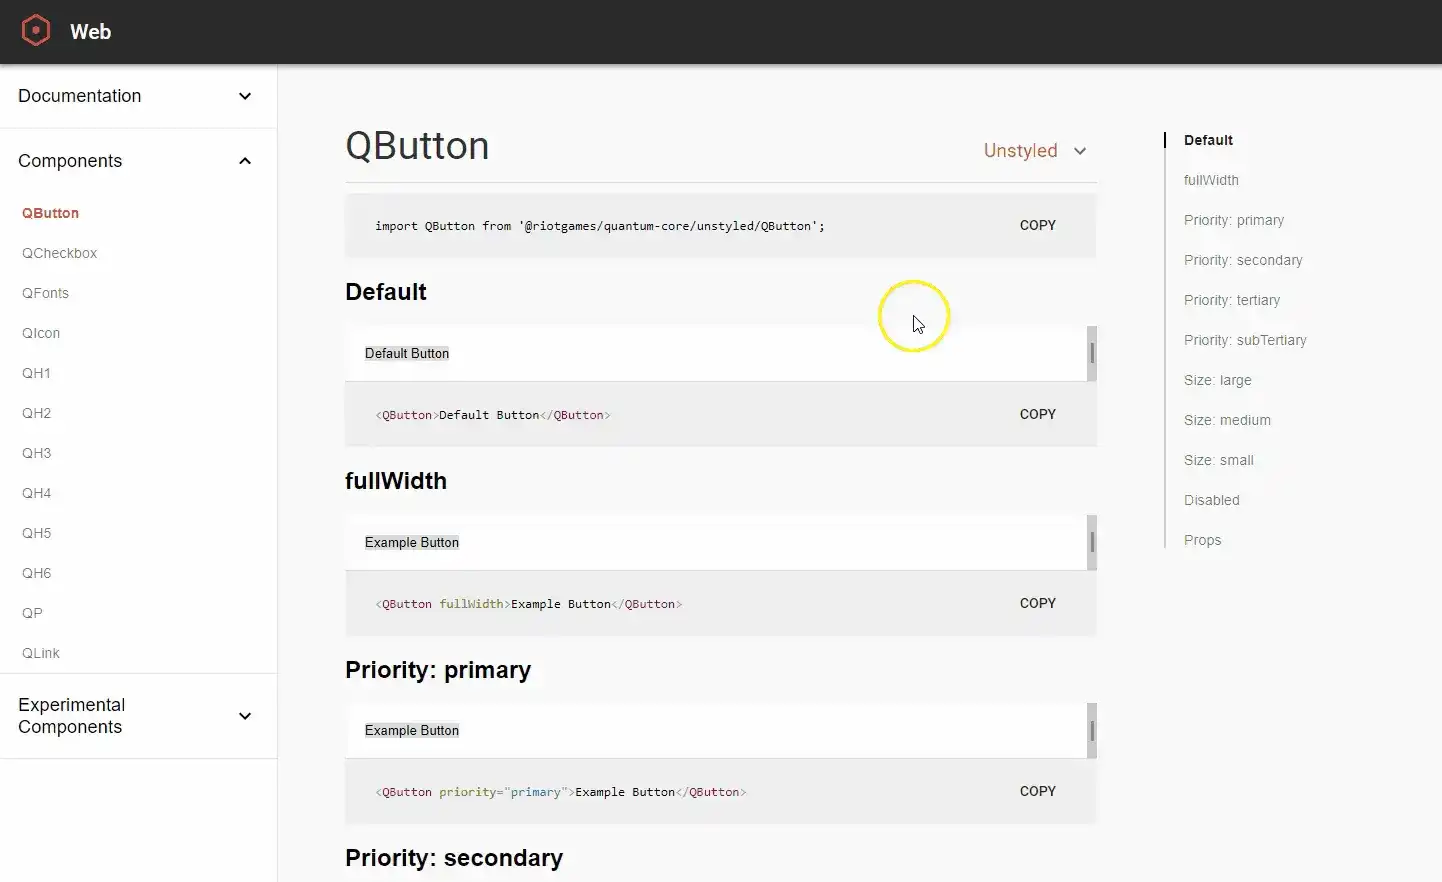
Task: Select QButton in the sidebar
Action: pyautogui.click(x=50, y=213)
